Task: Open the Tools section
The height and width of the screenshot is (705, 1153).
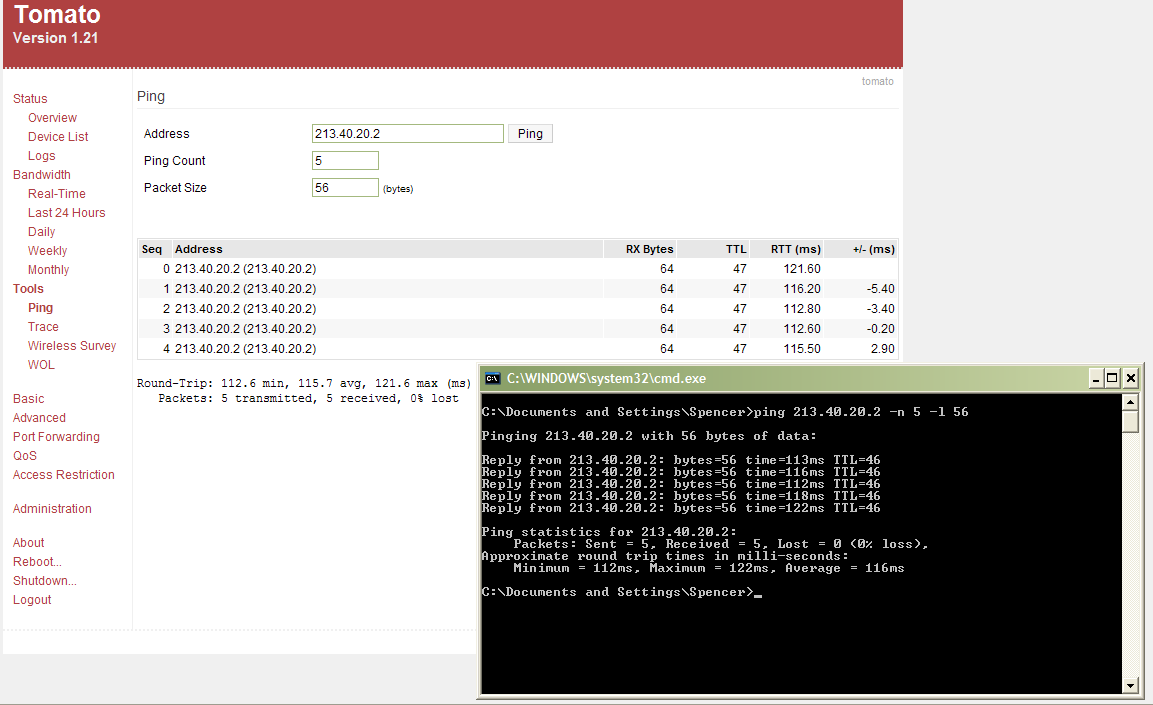Action: 28,289
